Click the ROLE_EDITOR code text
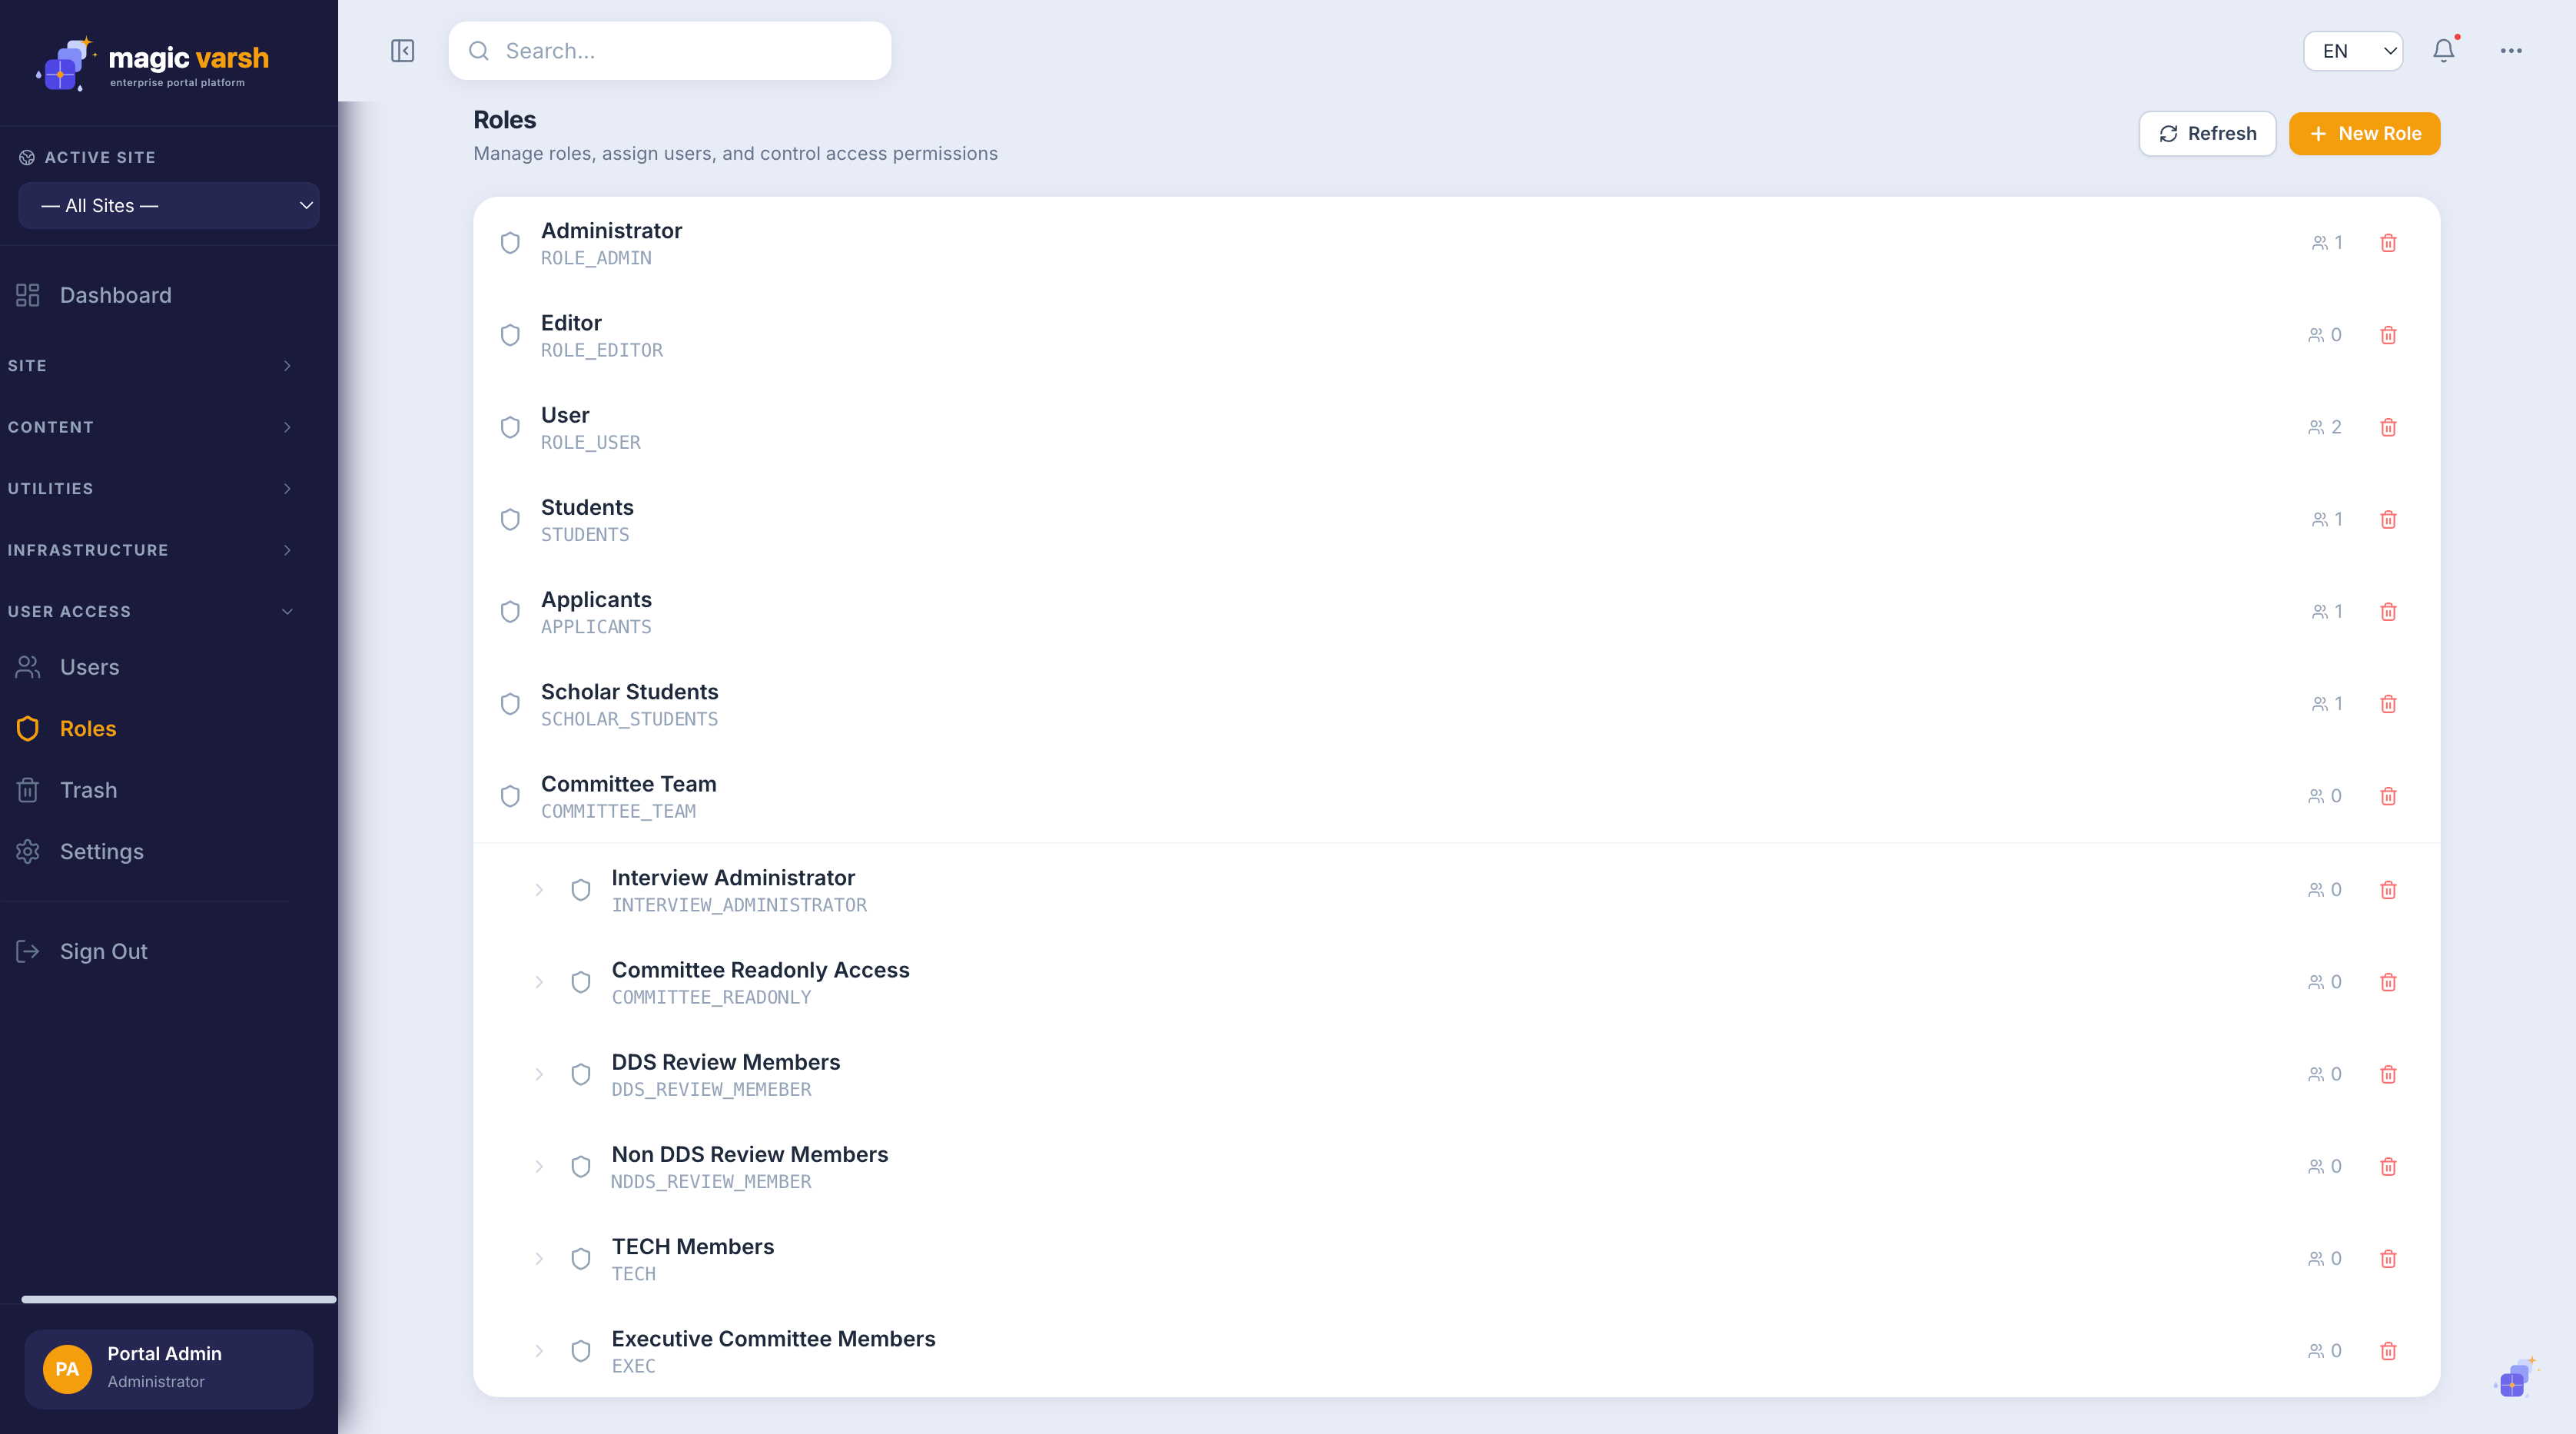 602,350
